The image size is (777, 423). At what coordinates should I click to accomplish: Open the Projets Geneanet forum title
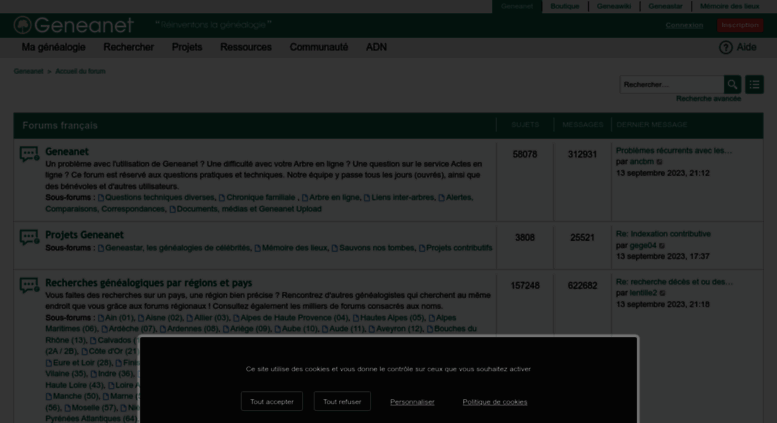point(84,235)
